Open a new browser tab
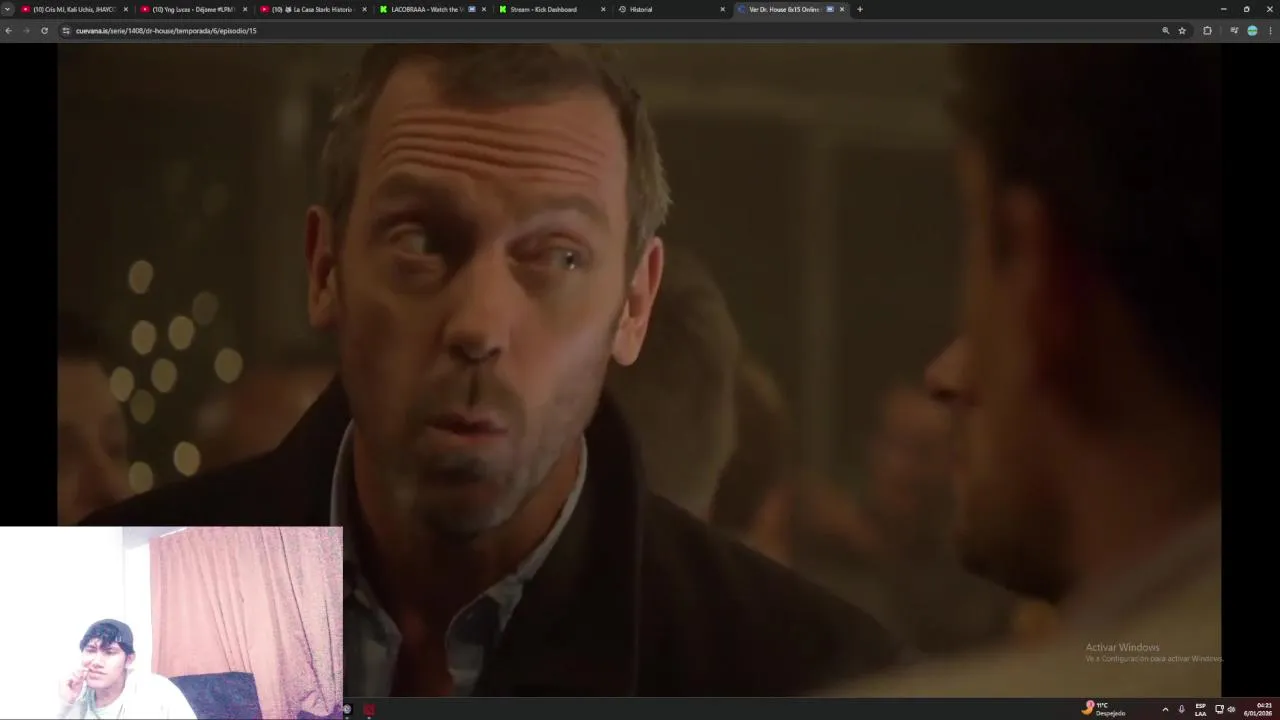 (859, 9)
